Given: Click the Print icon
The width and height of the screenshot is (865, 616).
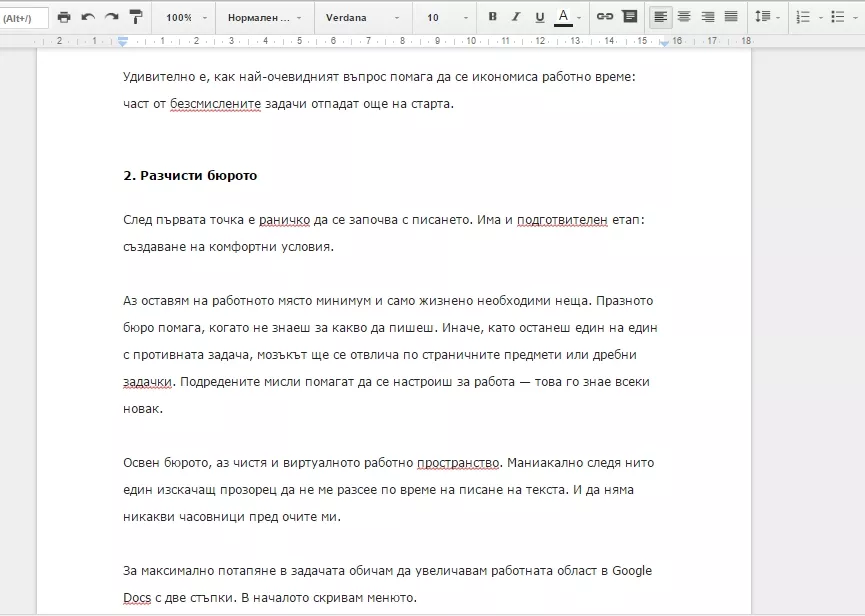Looking at the screenshot, I should (64, 17).
